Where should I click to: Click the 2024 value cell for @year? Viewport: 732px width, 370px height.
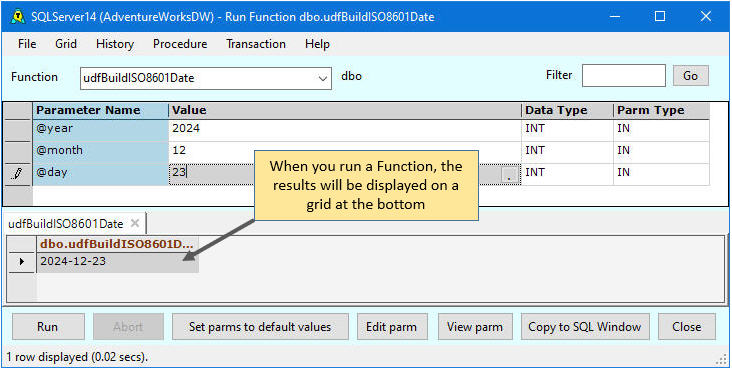345,130
